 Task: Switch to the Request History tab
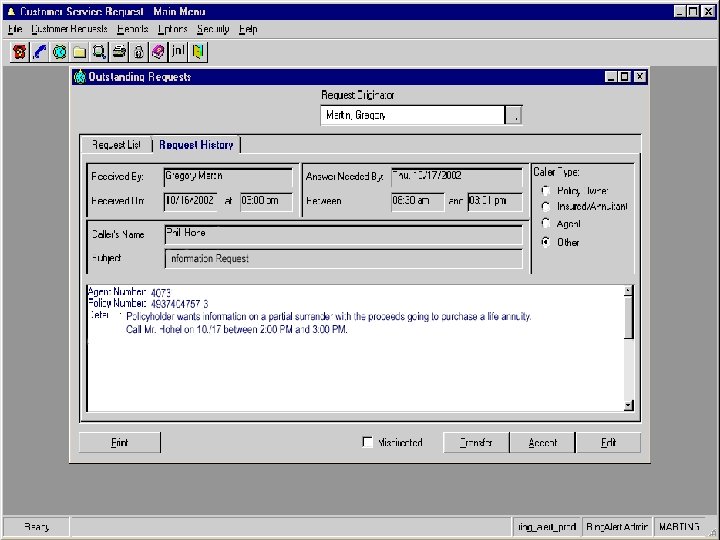(x=196, y=145)
